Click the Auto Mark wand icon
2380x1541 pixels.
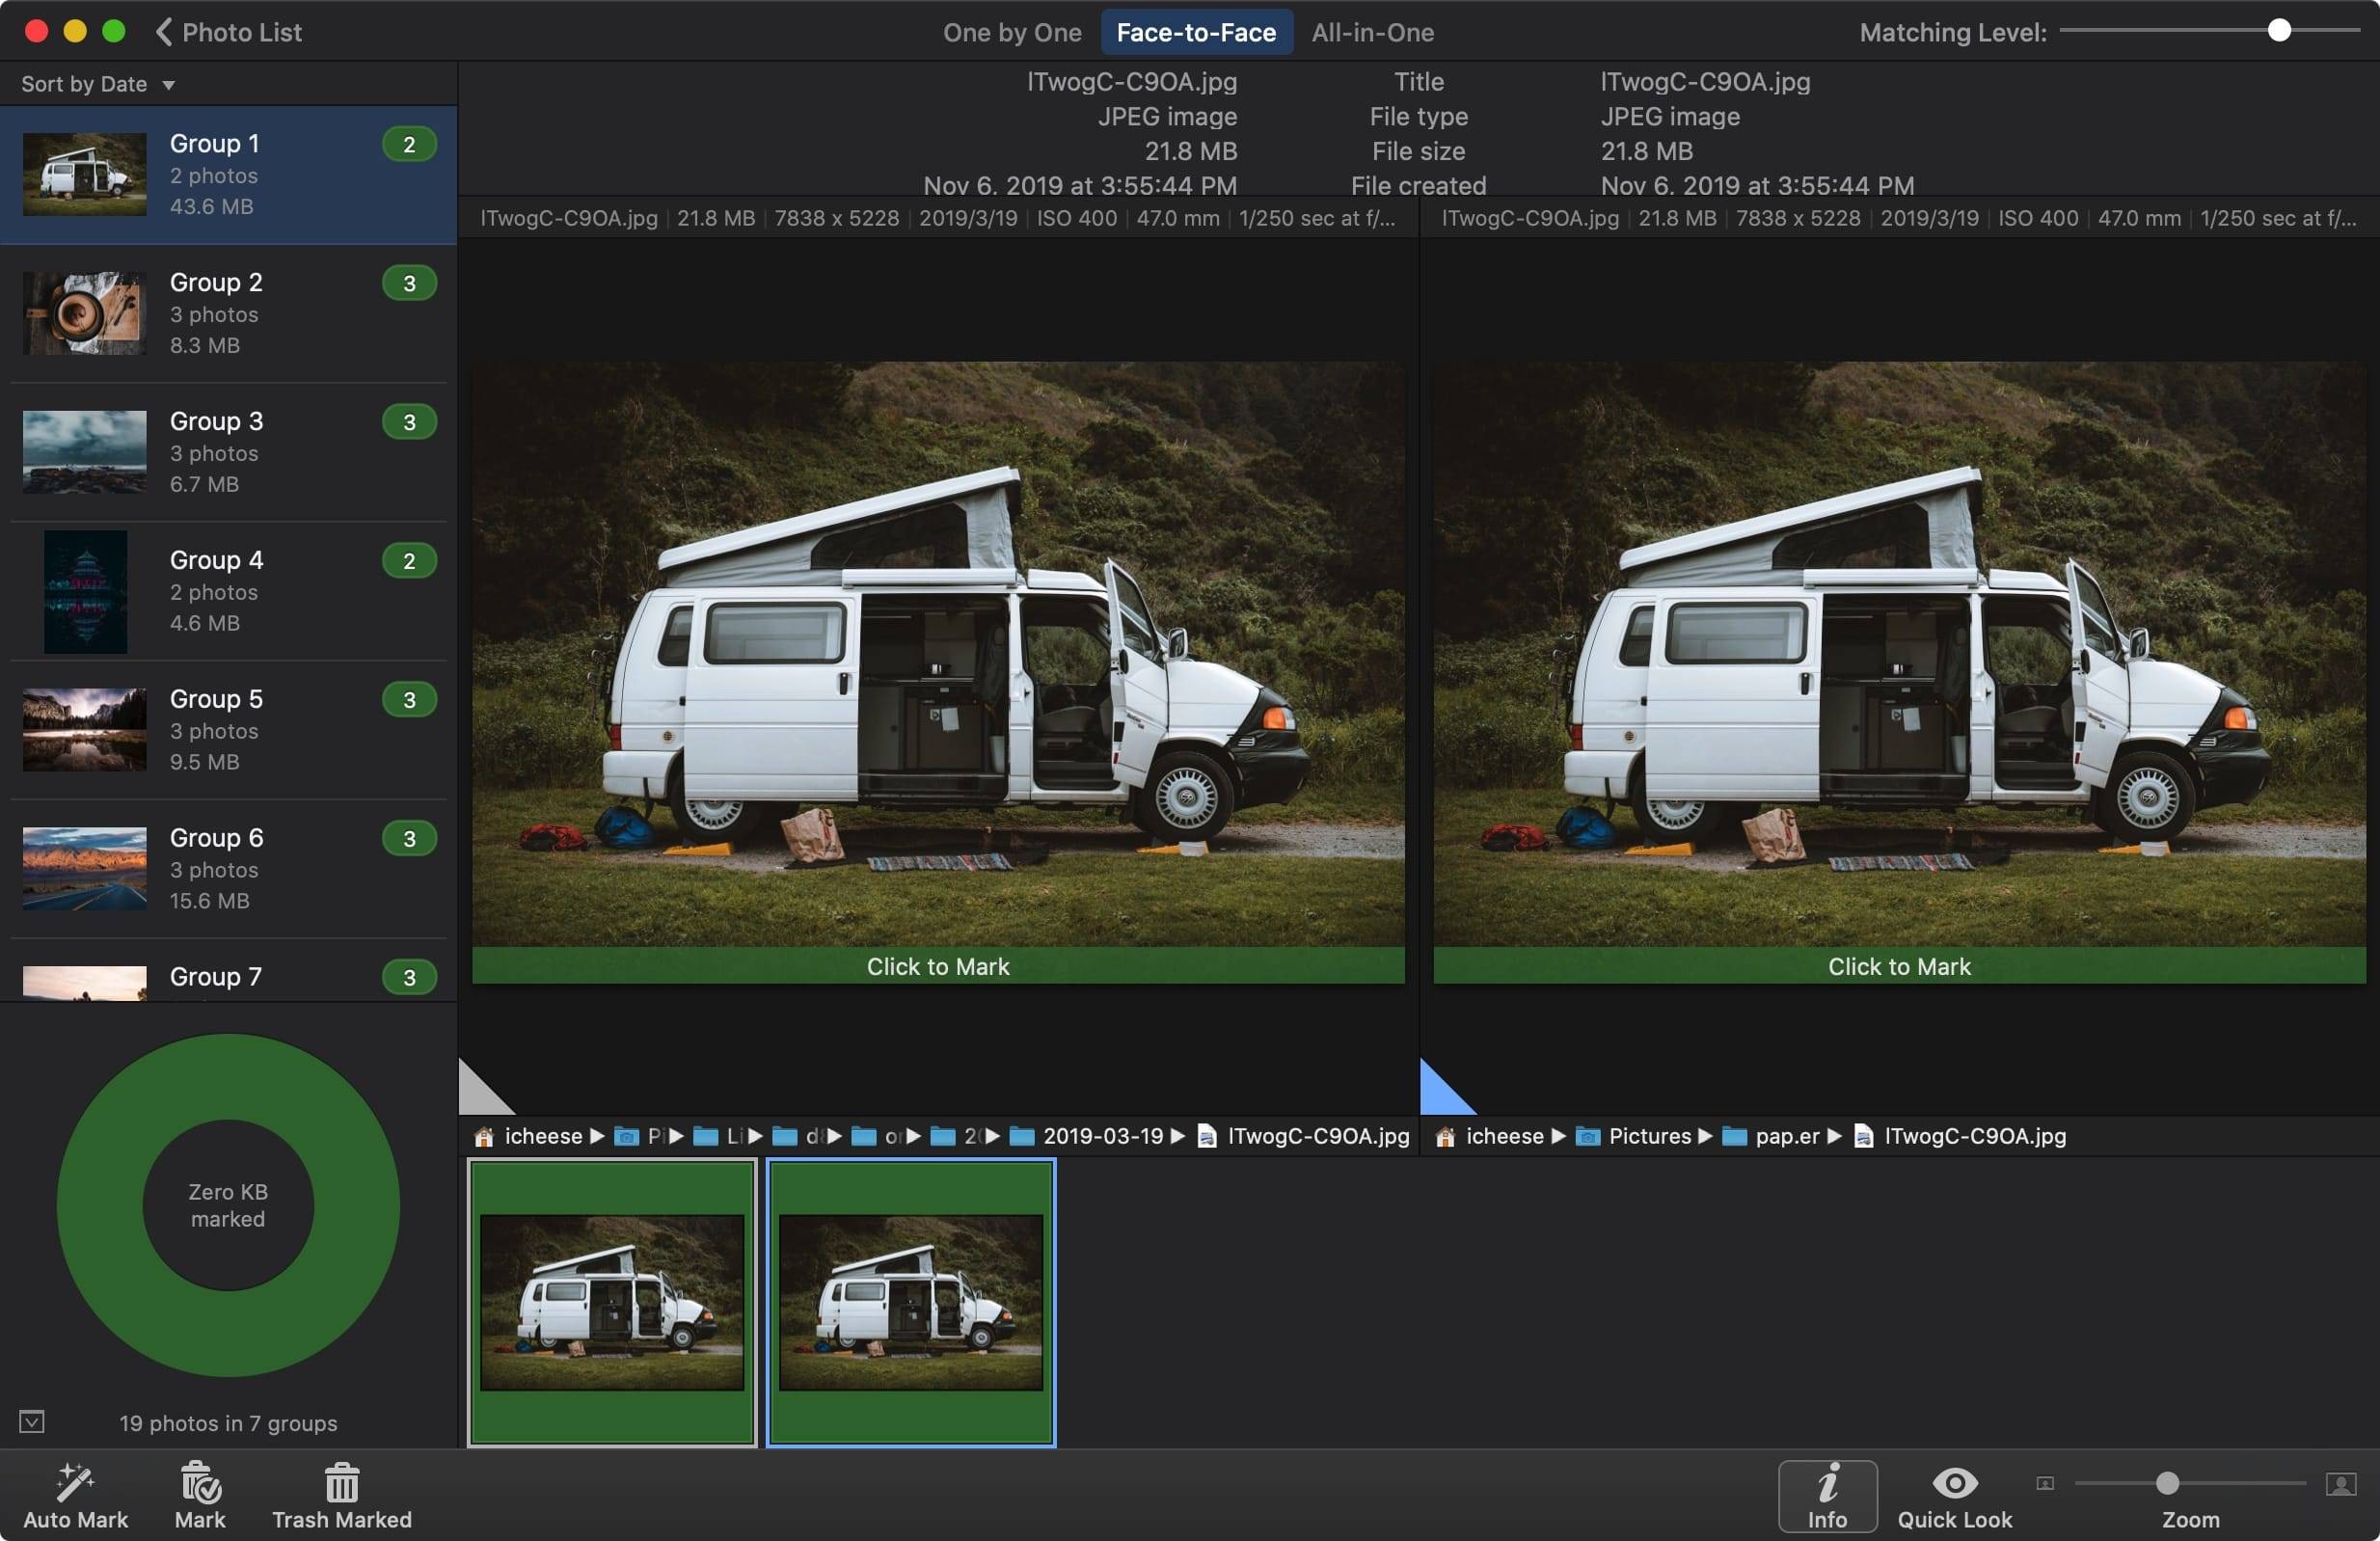(x=75, y=1483)
